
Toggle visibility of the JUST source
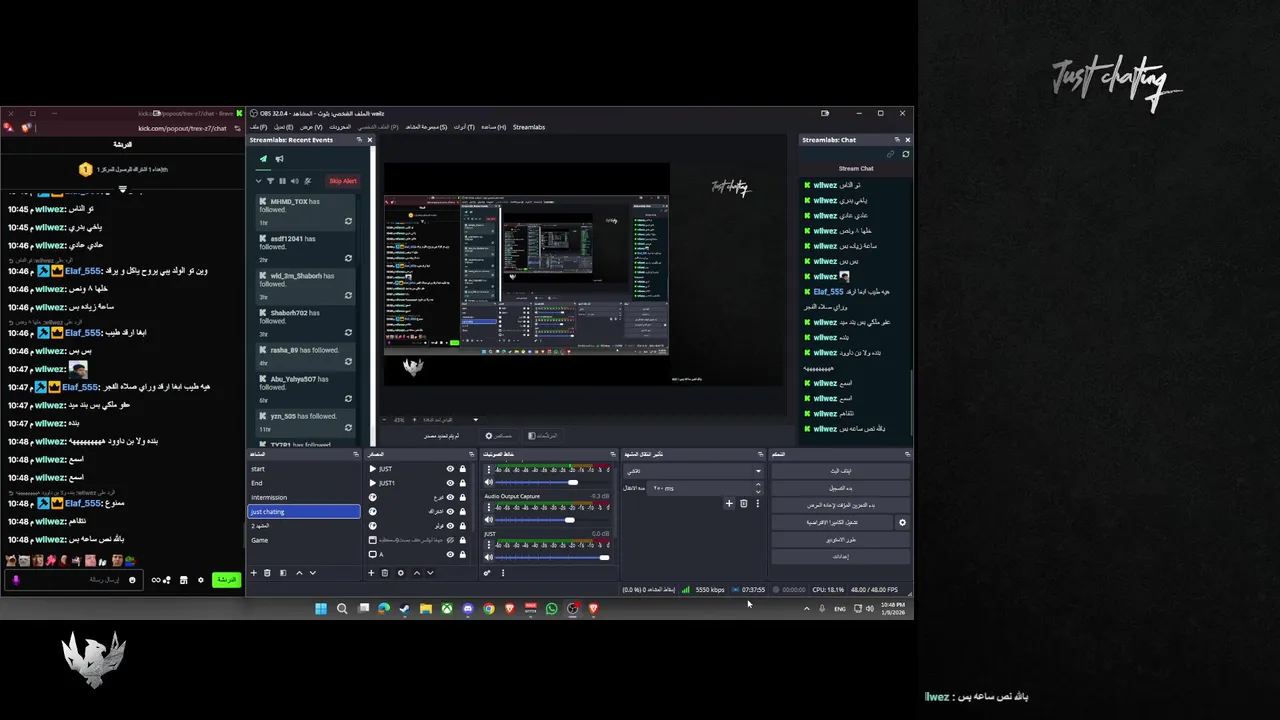pos(450,469)
